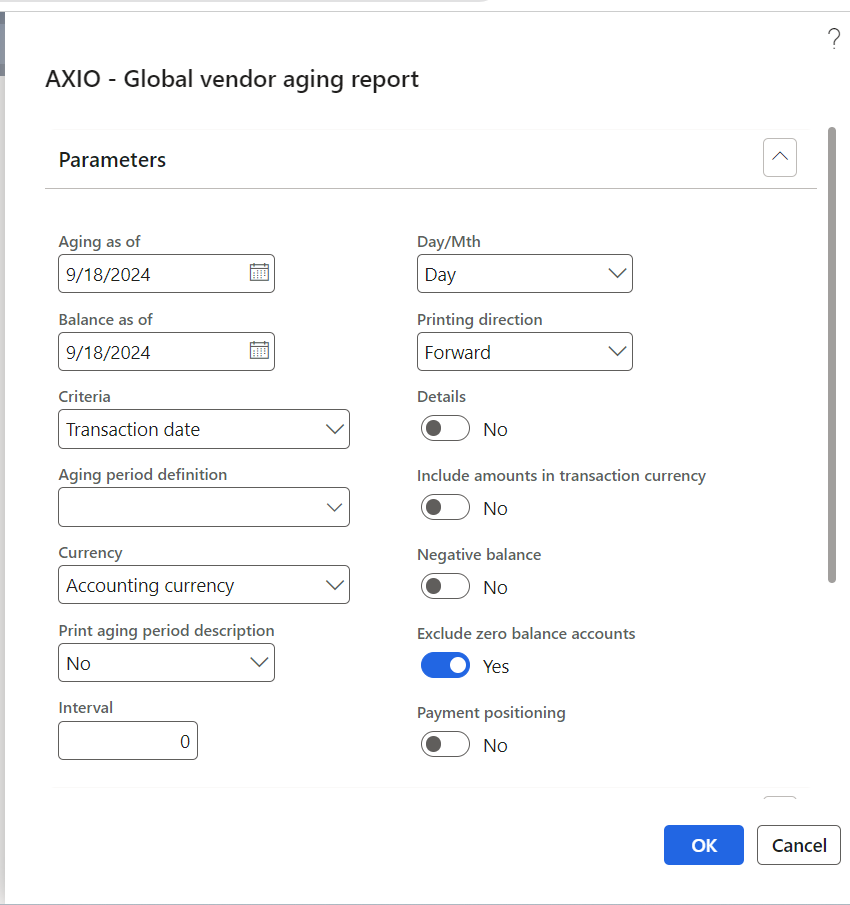
Task: Click the AXIO report dialog title
Action: tap(230, 79)
